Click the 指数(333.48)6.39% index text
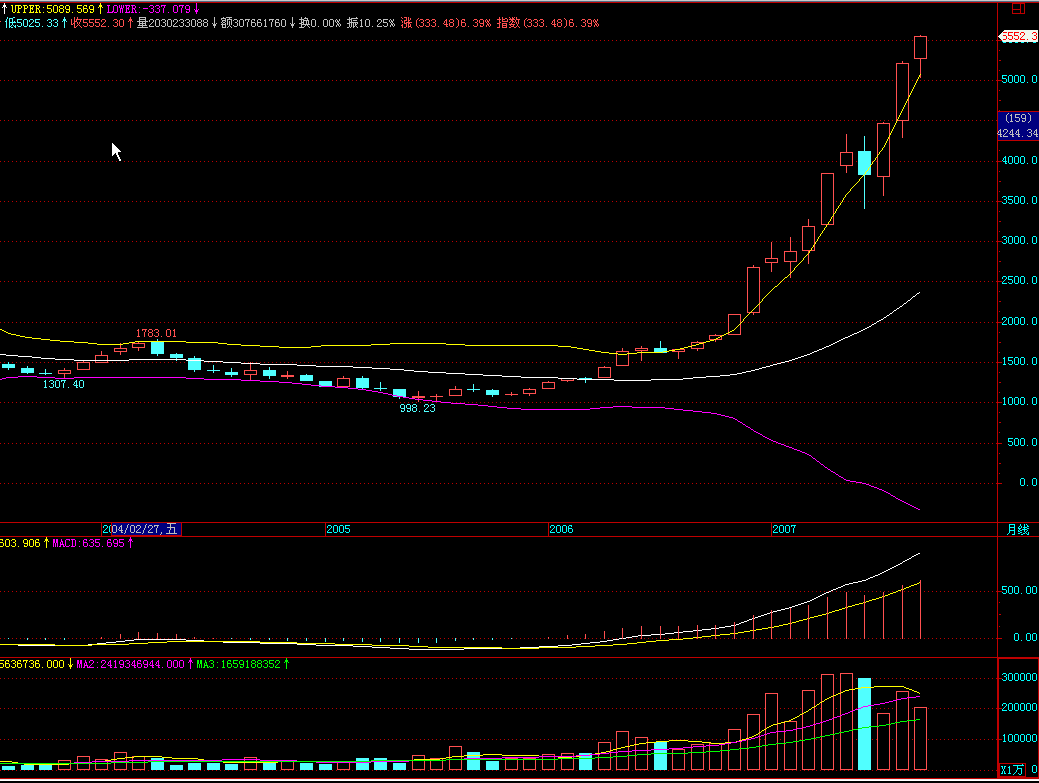 (547, 23)
